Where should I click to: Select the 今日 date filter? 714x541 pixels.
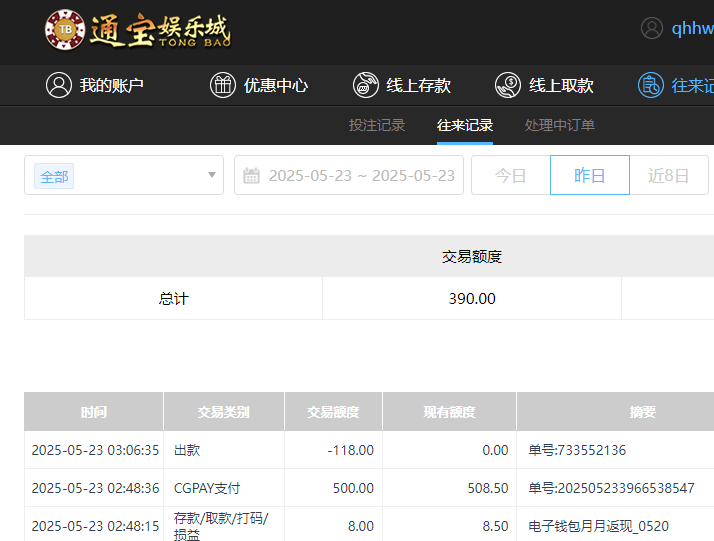click(511, 176)
